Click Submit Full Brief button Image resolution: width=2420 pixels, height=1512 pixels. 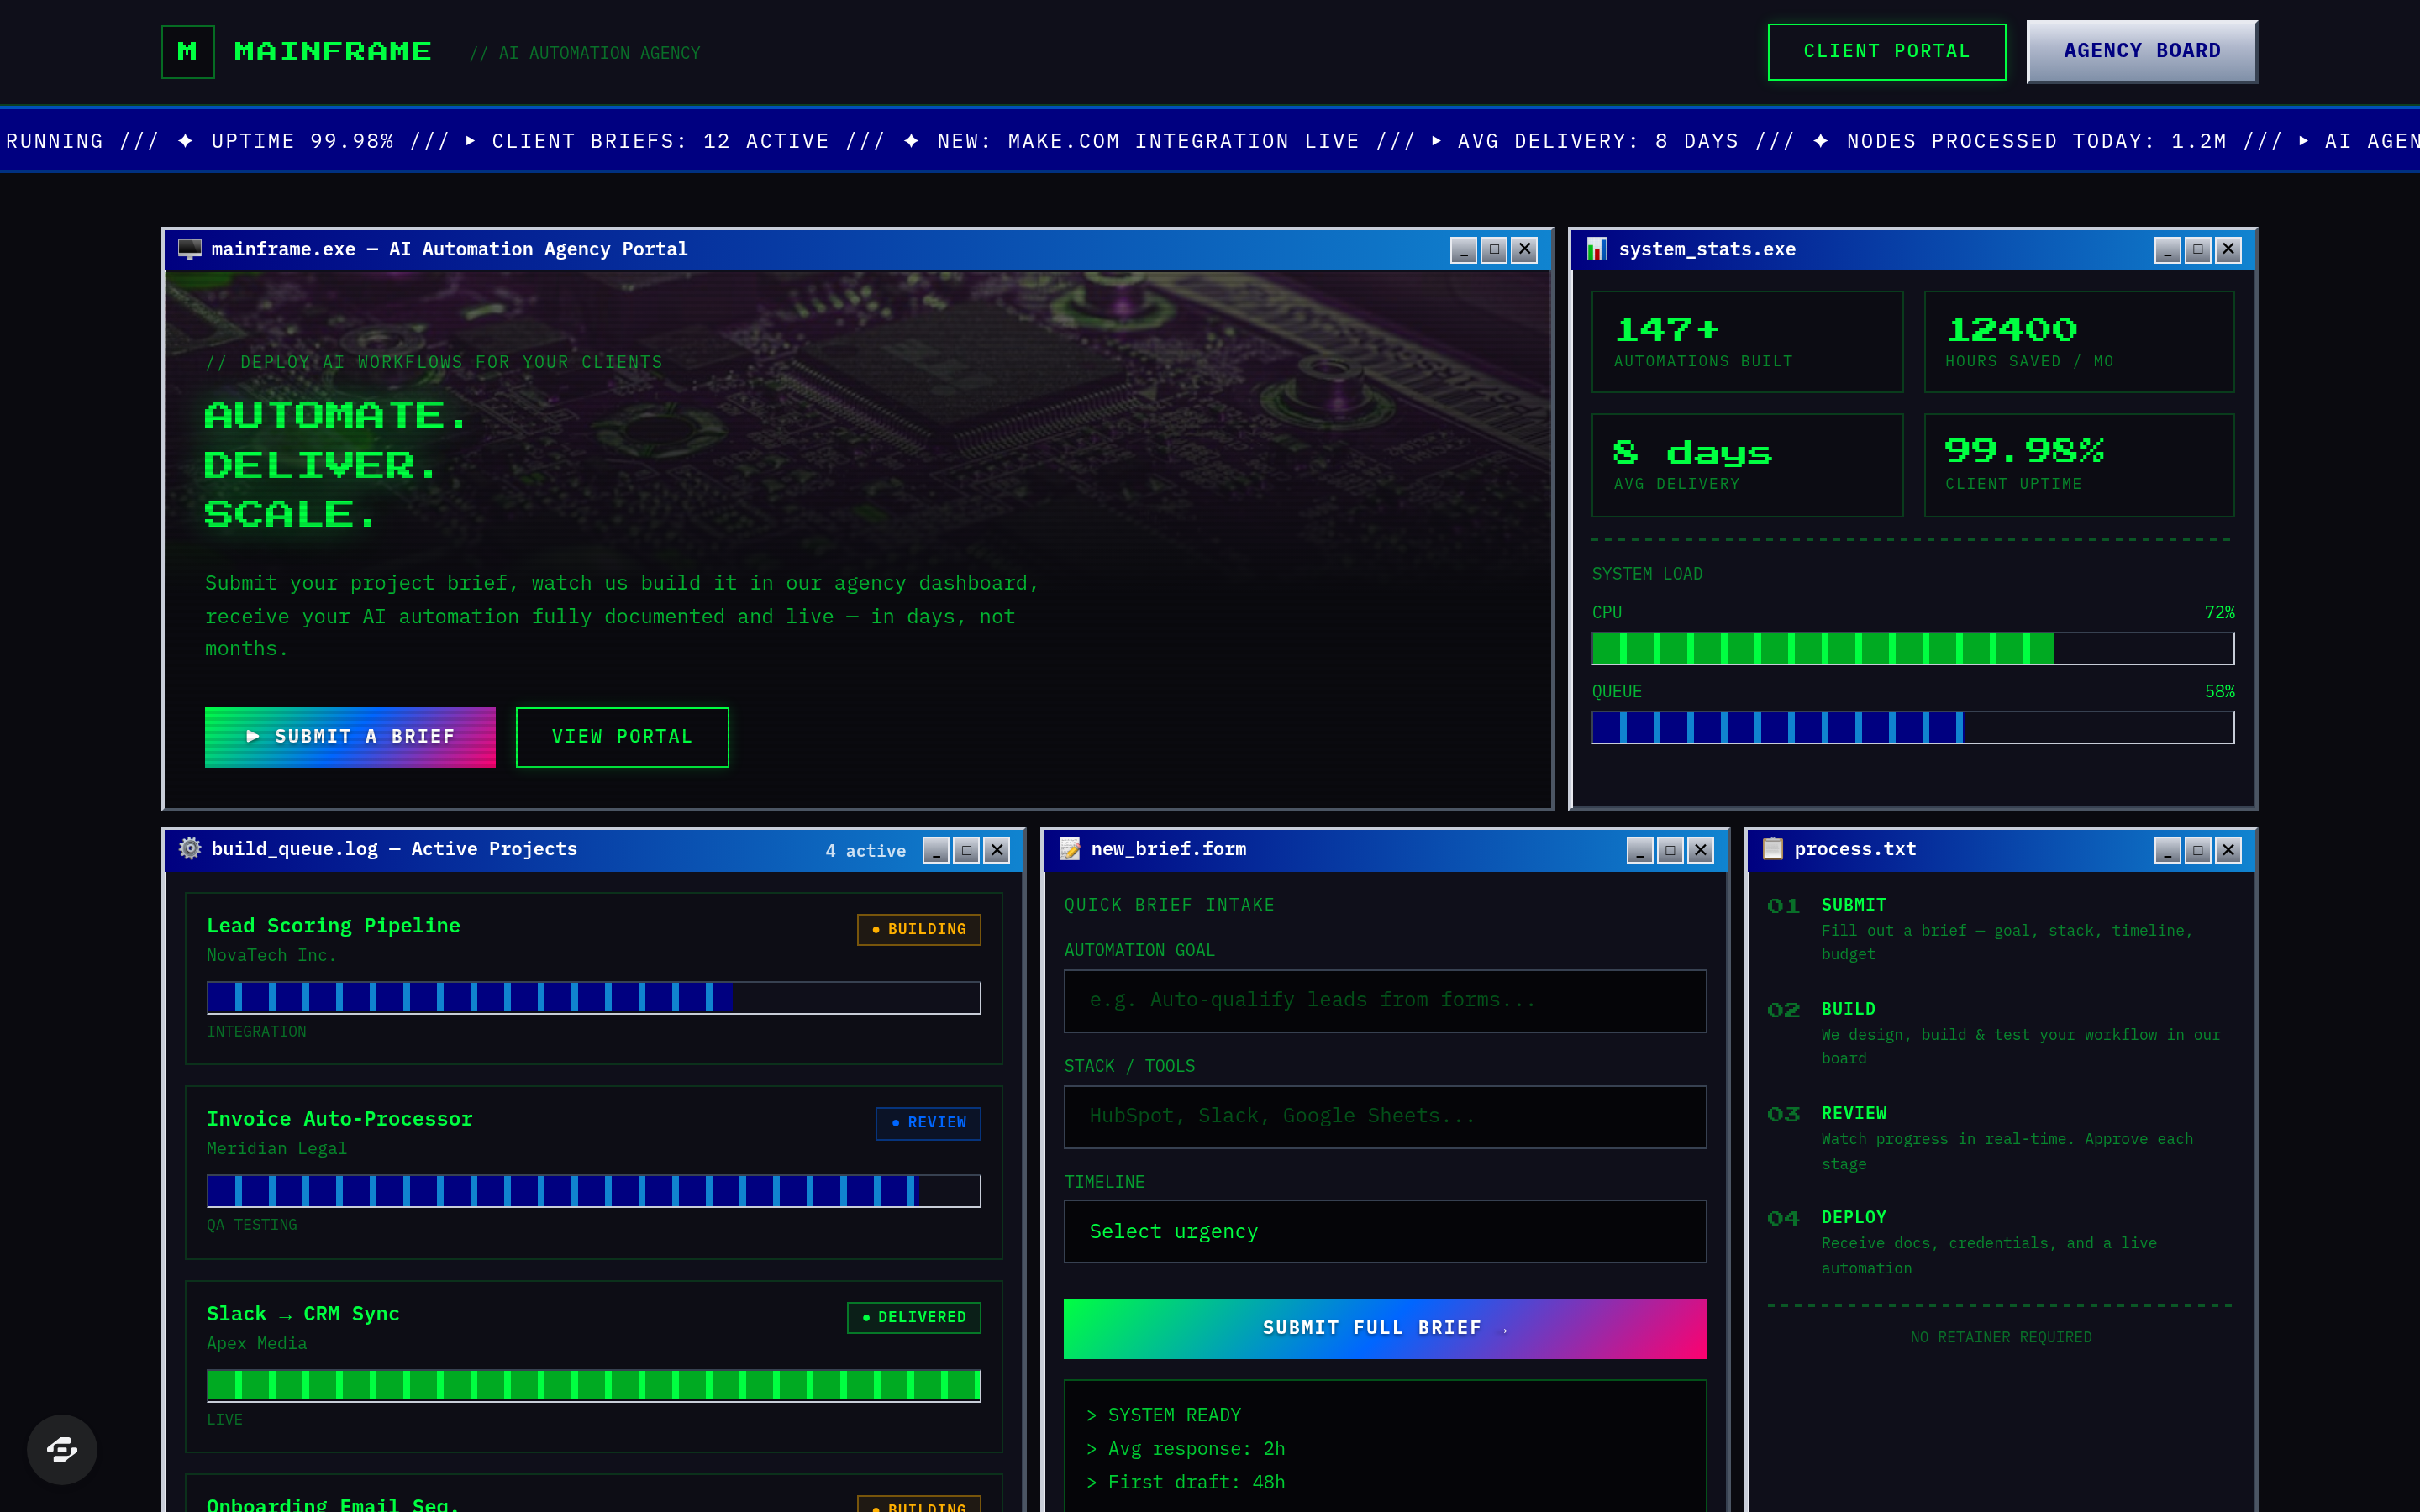(x=1385, y=1328)
